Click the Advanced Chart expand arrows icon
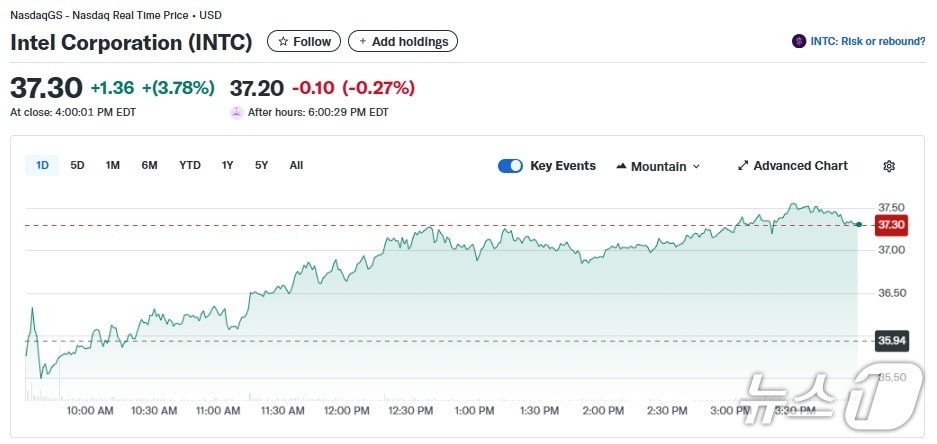Screen dimensions: 937x444 [x=743, y=166]
